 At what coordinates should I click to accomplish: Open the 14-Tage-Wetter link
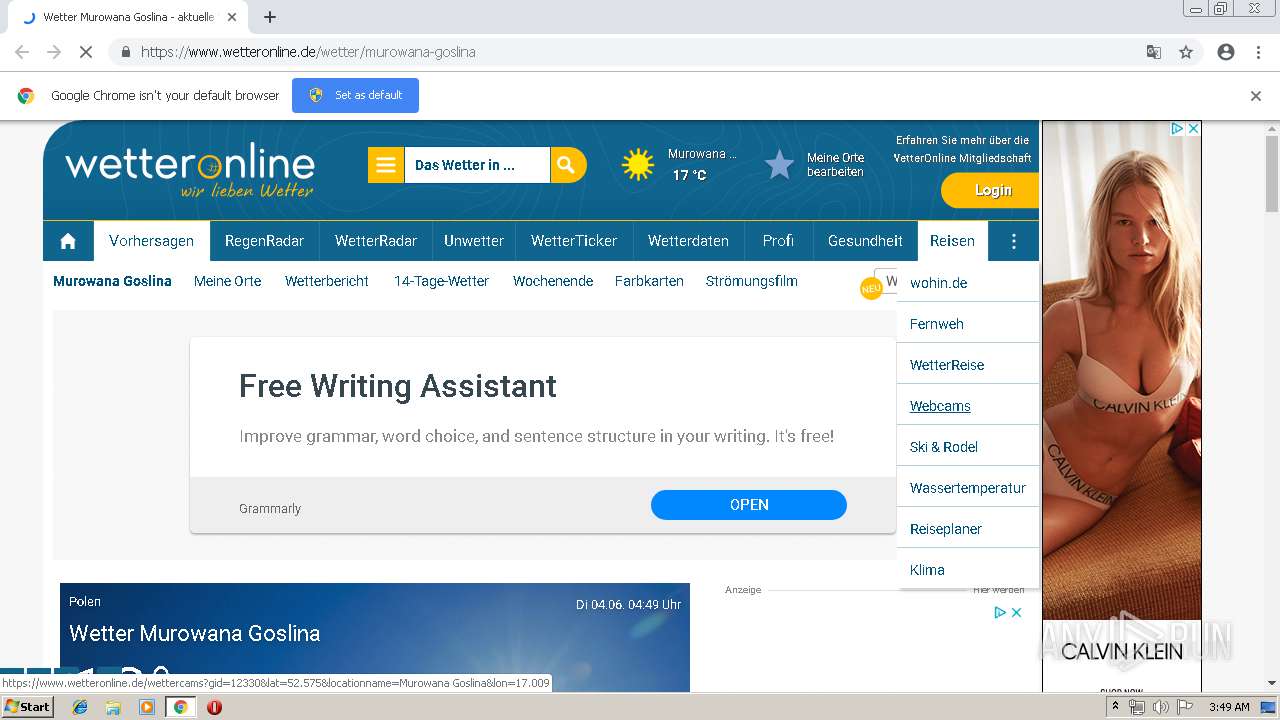[x=441, y=281]
